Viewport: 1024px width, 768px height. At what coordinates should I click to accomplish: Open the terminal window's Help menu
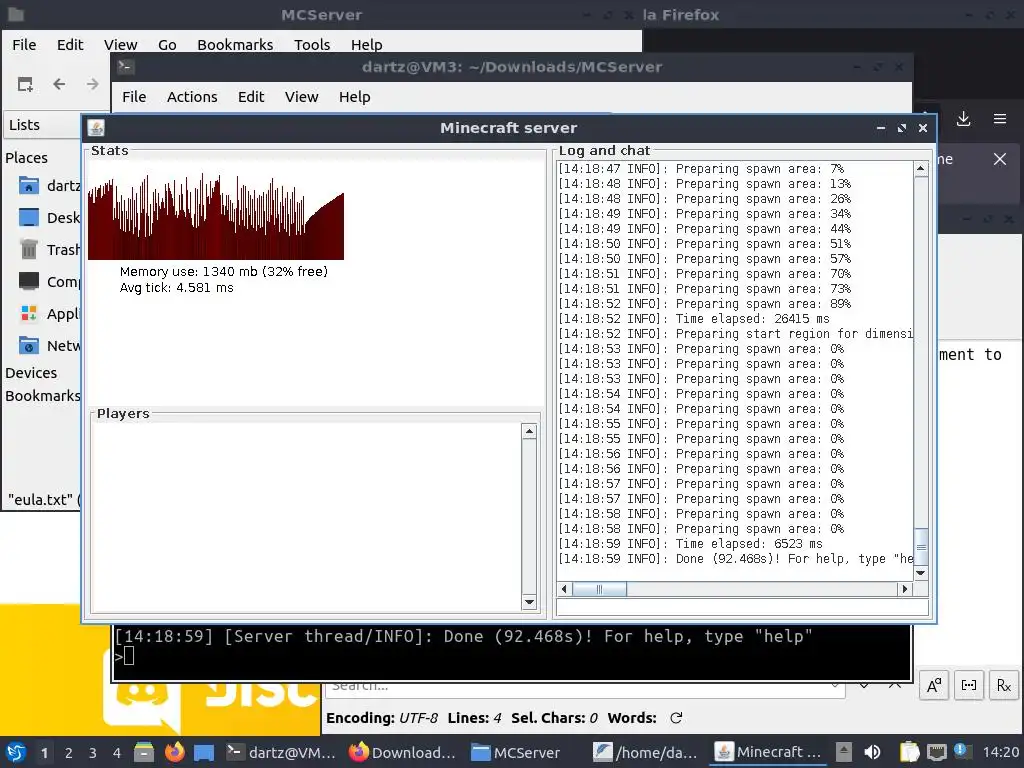355,97
